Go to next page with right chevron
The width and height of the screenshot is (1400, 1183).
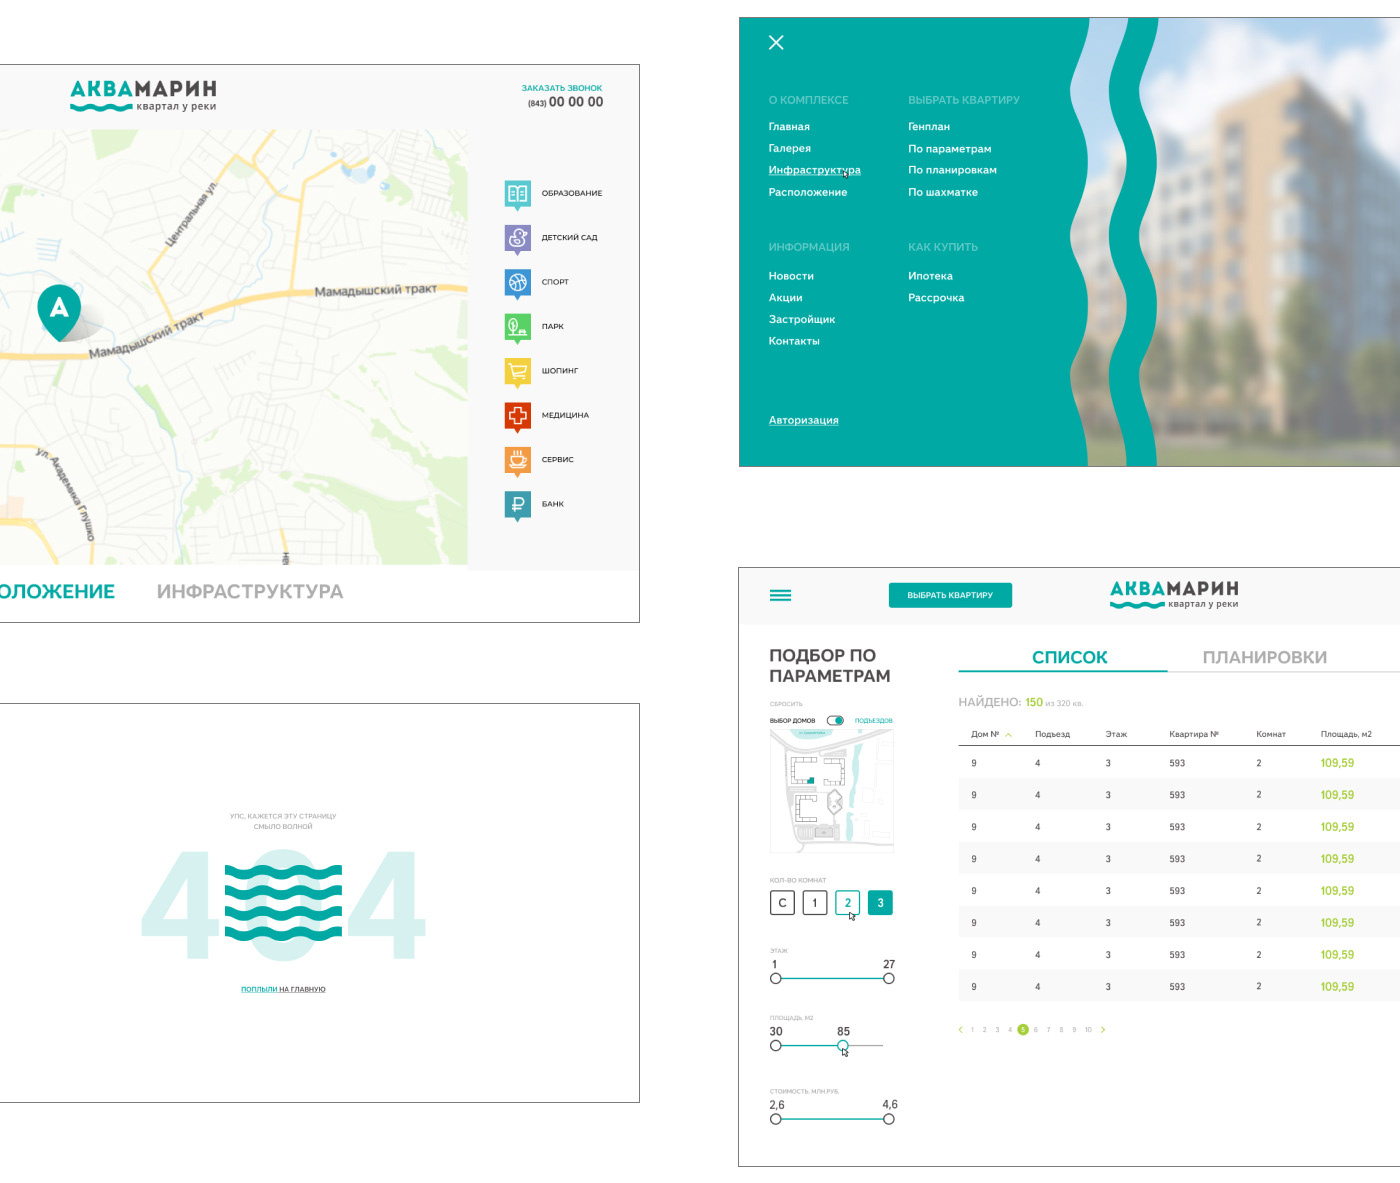coord(1103,1030)
